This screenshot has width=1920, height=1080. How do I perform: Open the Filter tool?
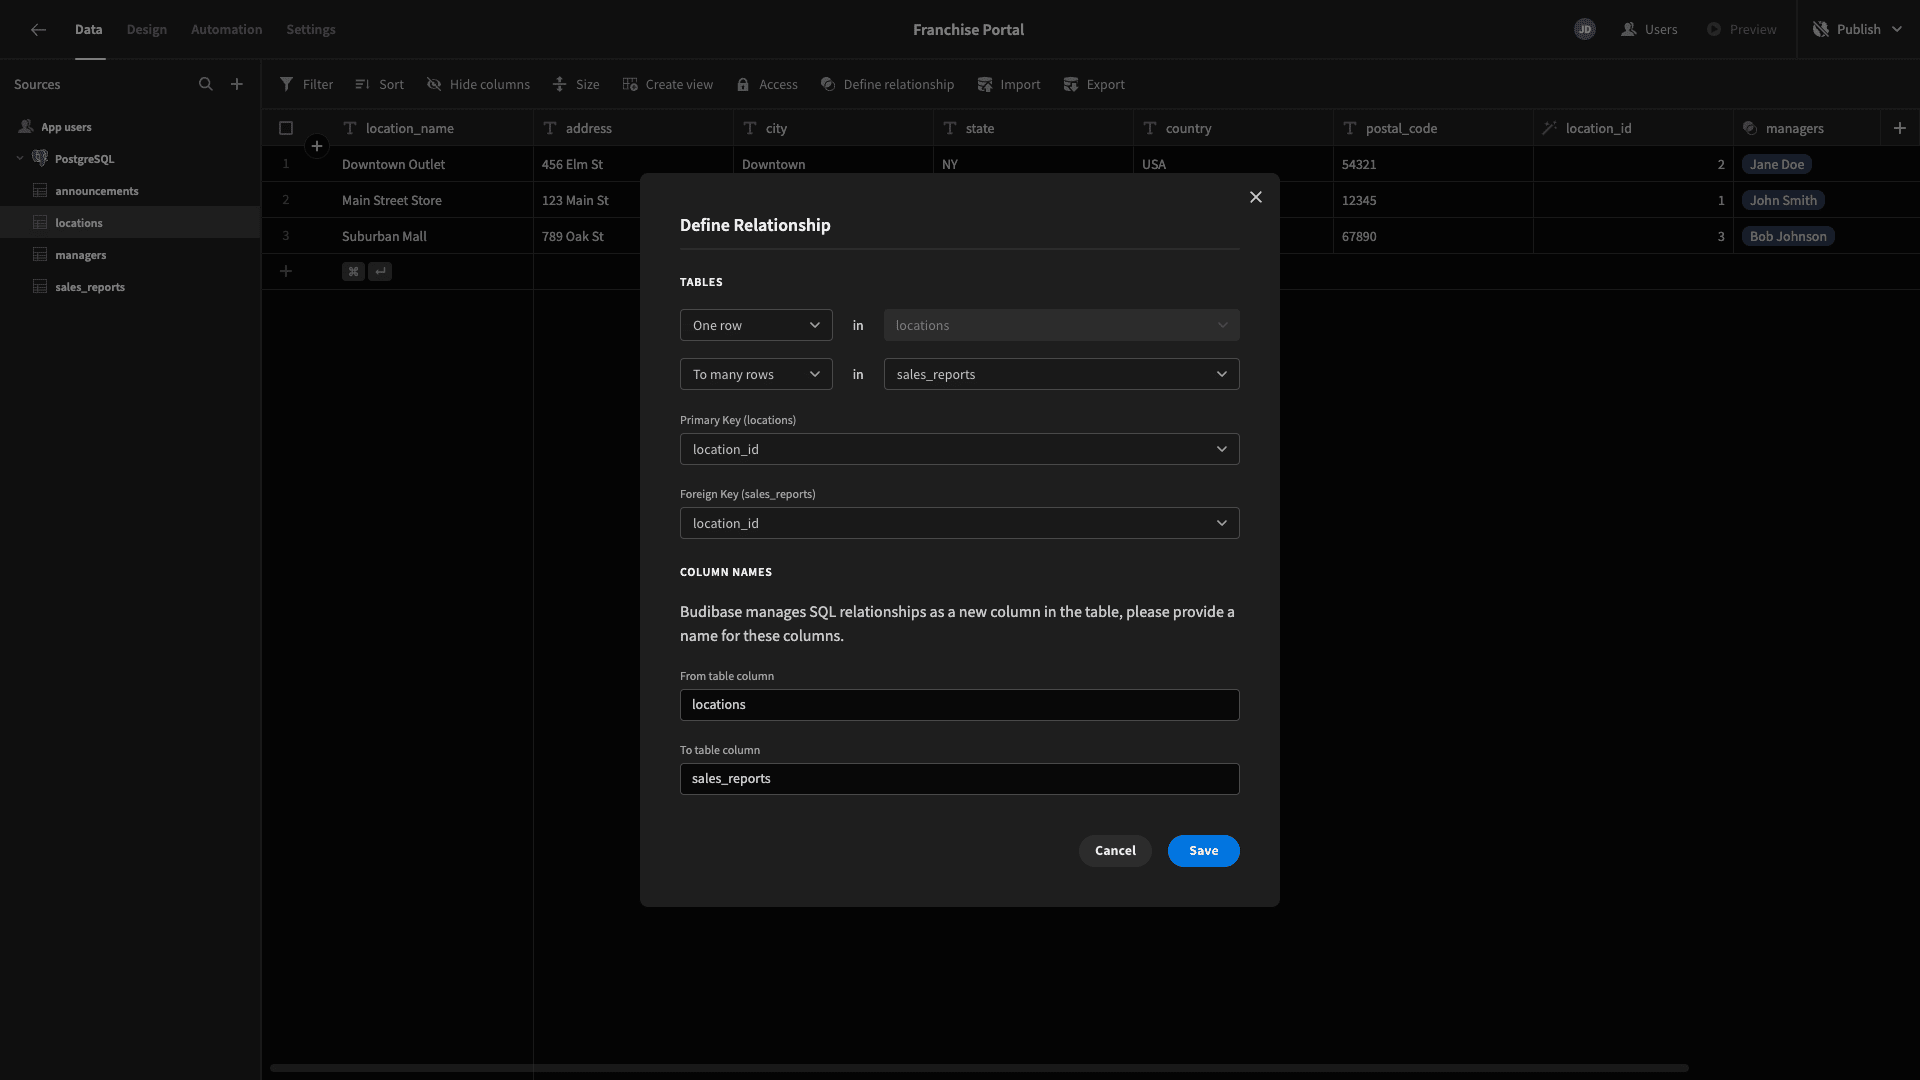click(x=307, y=84)
